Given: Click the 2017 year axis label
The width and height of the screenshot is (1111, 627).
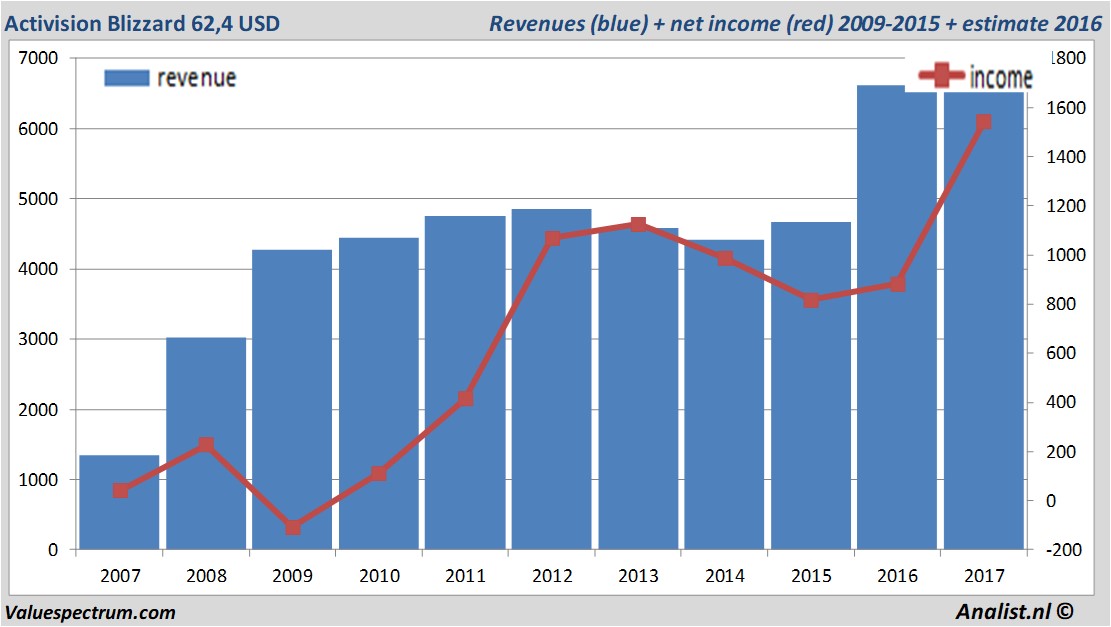Looking at the screenshot, I should 984,575.
